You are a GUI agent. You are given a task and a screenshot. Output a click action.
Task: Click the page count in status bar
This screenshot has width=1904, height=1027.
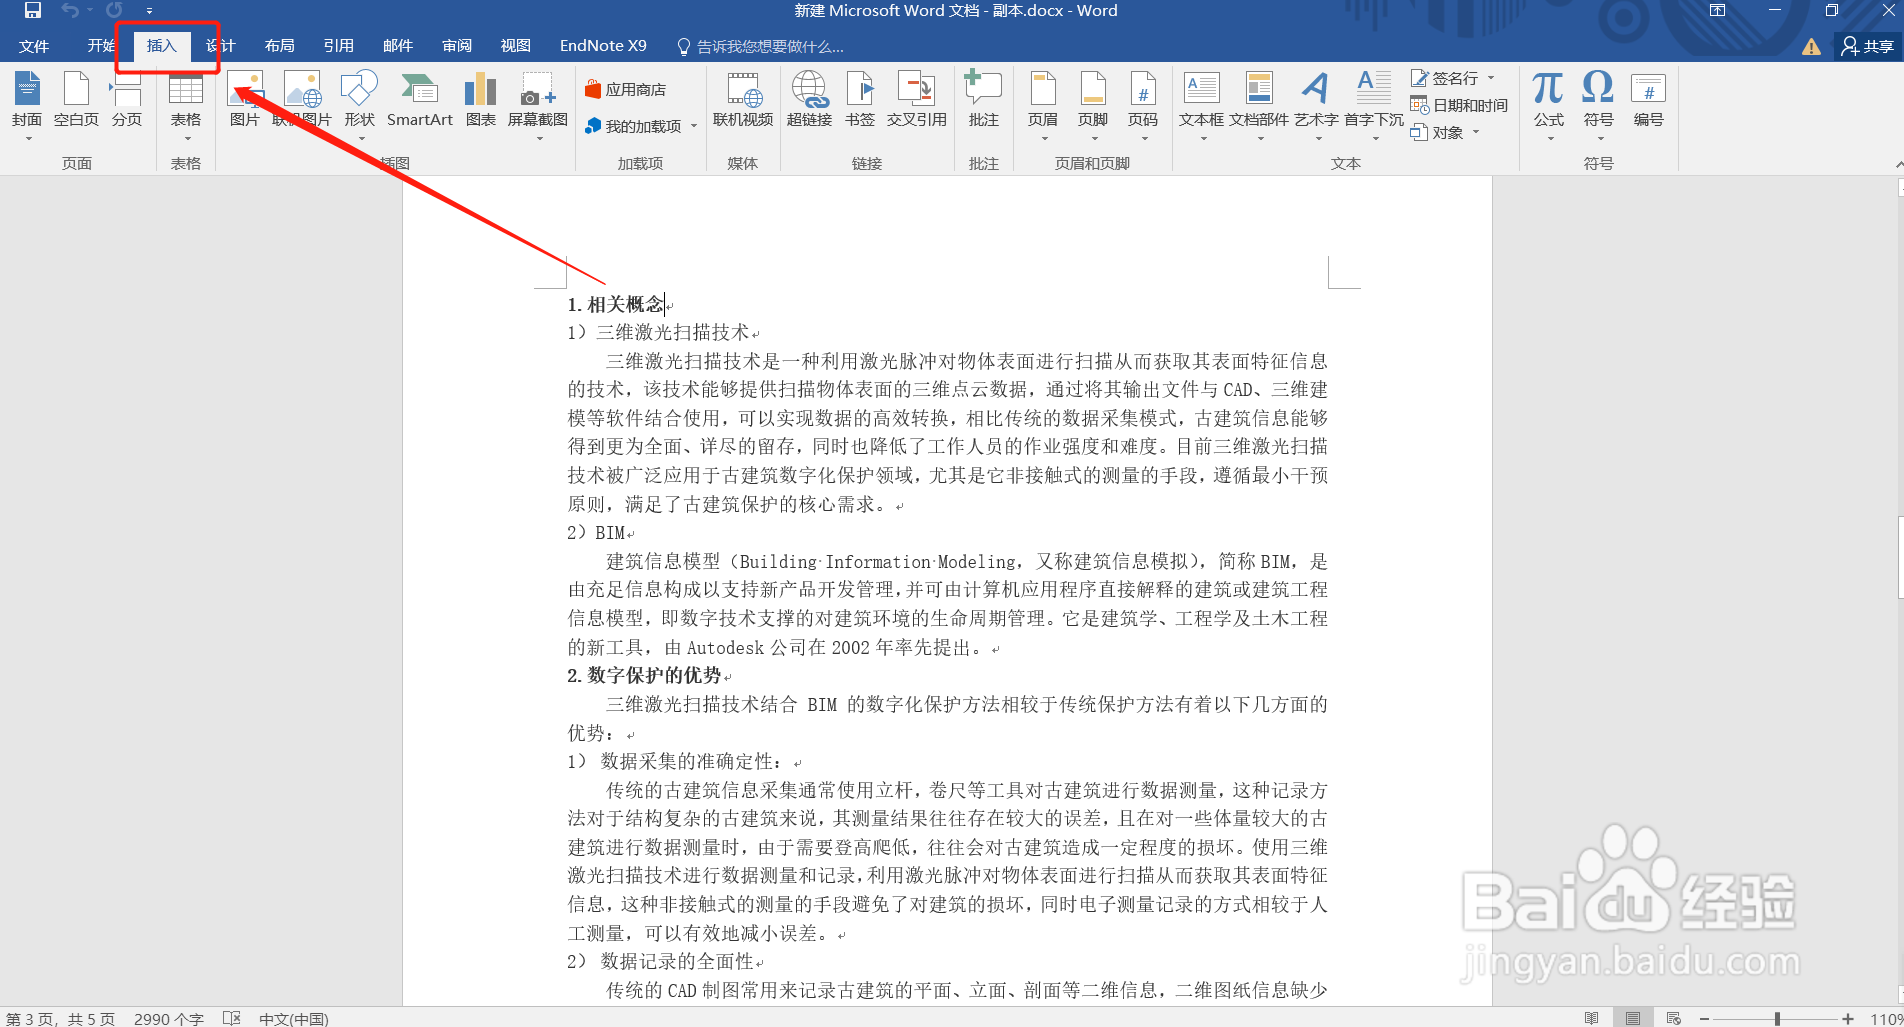point(60,1018)
